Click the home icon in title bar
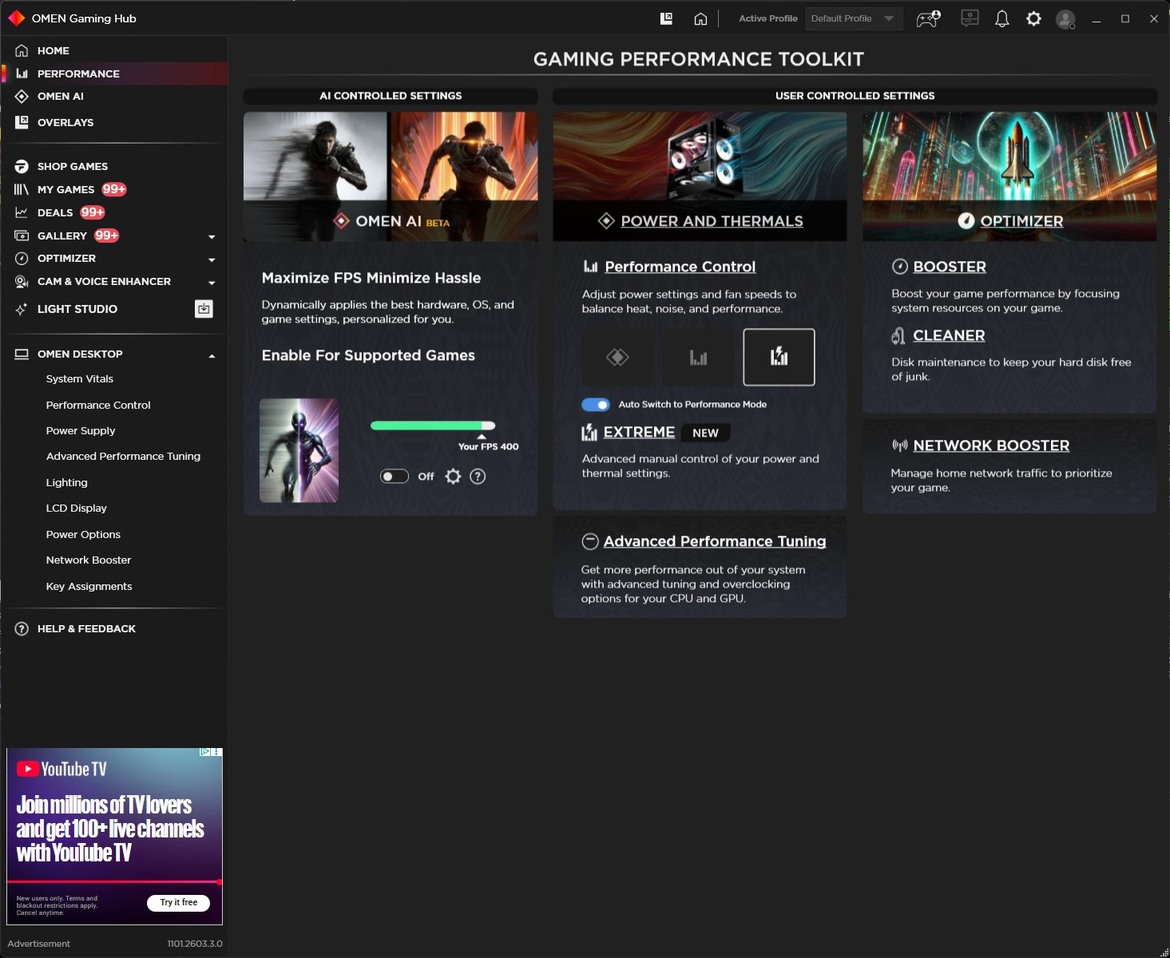Screen dimensions: 1170x958 [x=700, y=19]
